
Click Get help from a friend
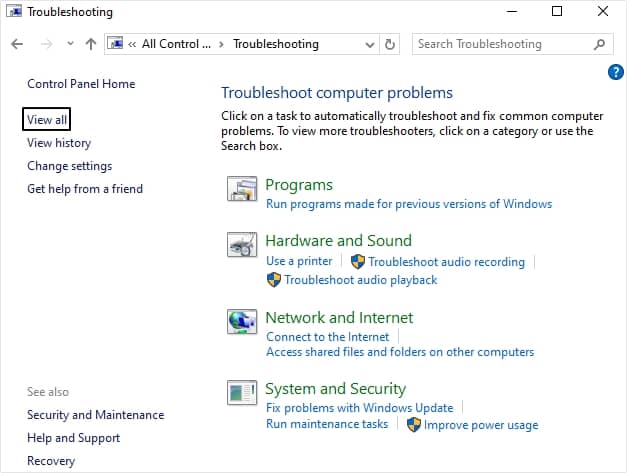(85, 189)
